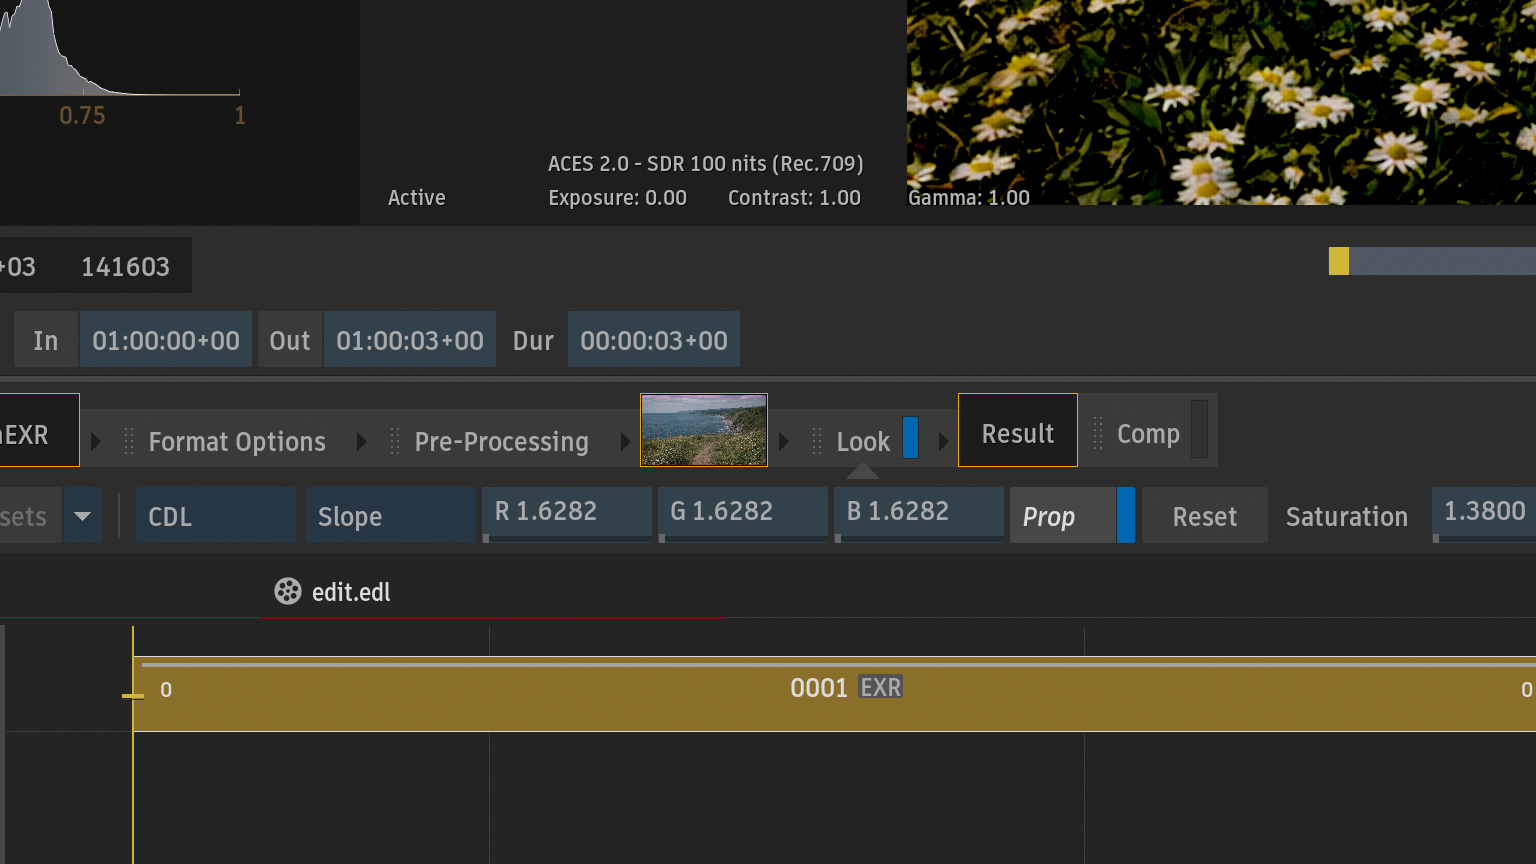This screenshot has width=1536, height=864.
Task: Click the EXR badge on clip 0001
Action: coord(880,688)
